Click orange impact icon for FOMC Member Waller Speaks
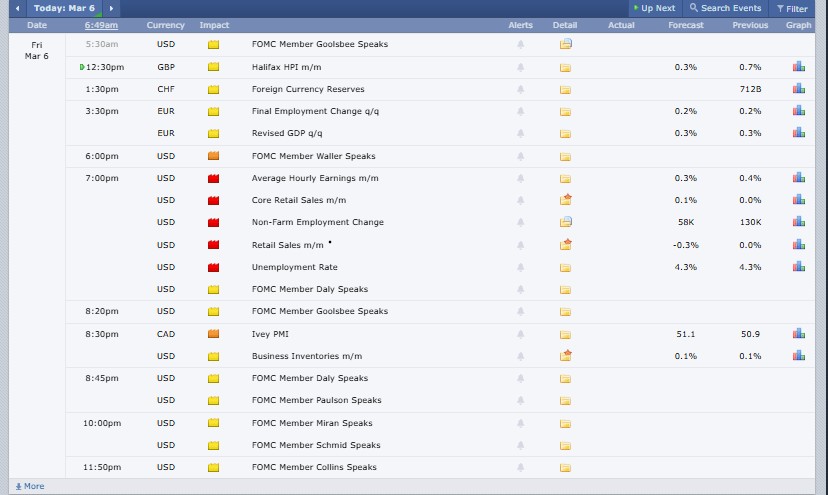Screen dimensions: 828x495 pos(213,156)
